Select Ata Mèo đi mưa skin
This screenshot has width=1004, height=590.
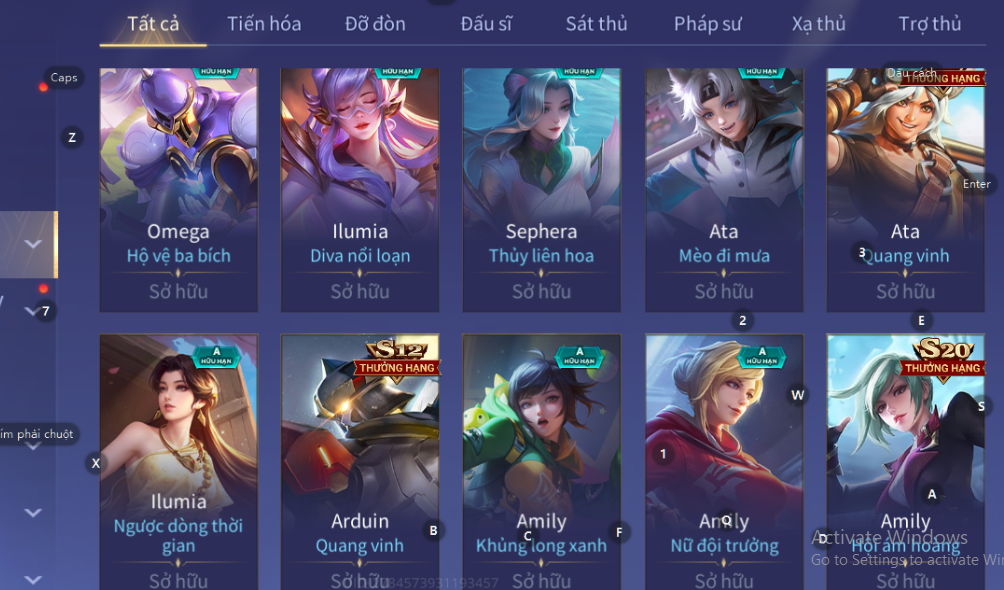pos(724,190)
